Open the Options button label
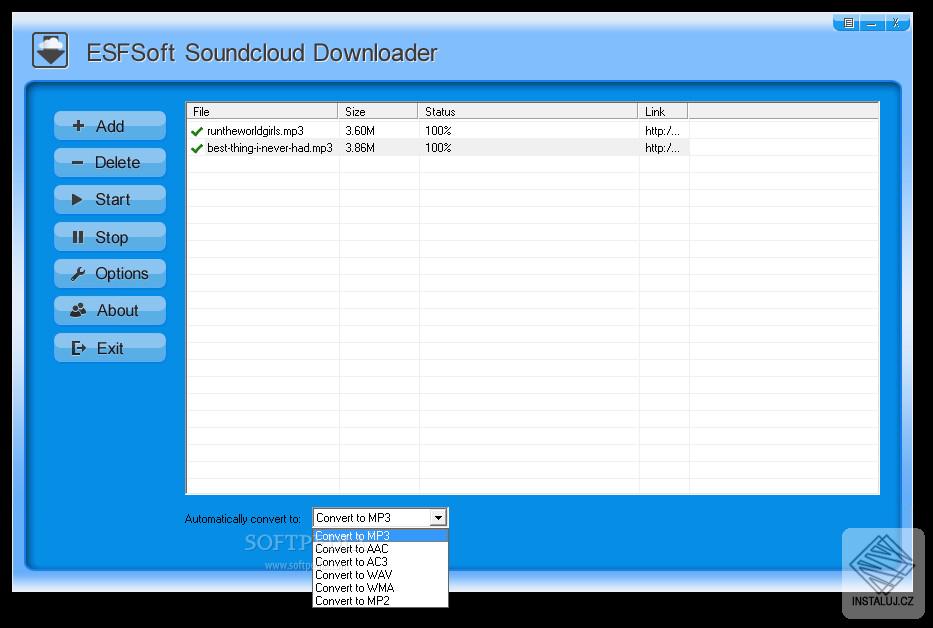Screen dimensions: 933x628 click(121, 274)
